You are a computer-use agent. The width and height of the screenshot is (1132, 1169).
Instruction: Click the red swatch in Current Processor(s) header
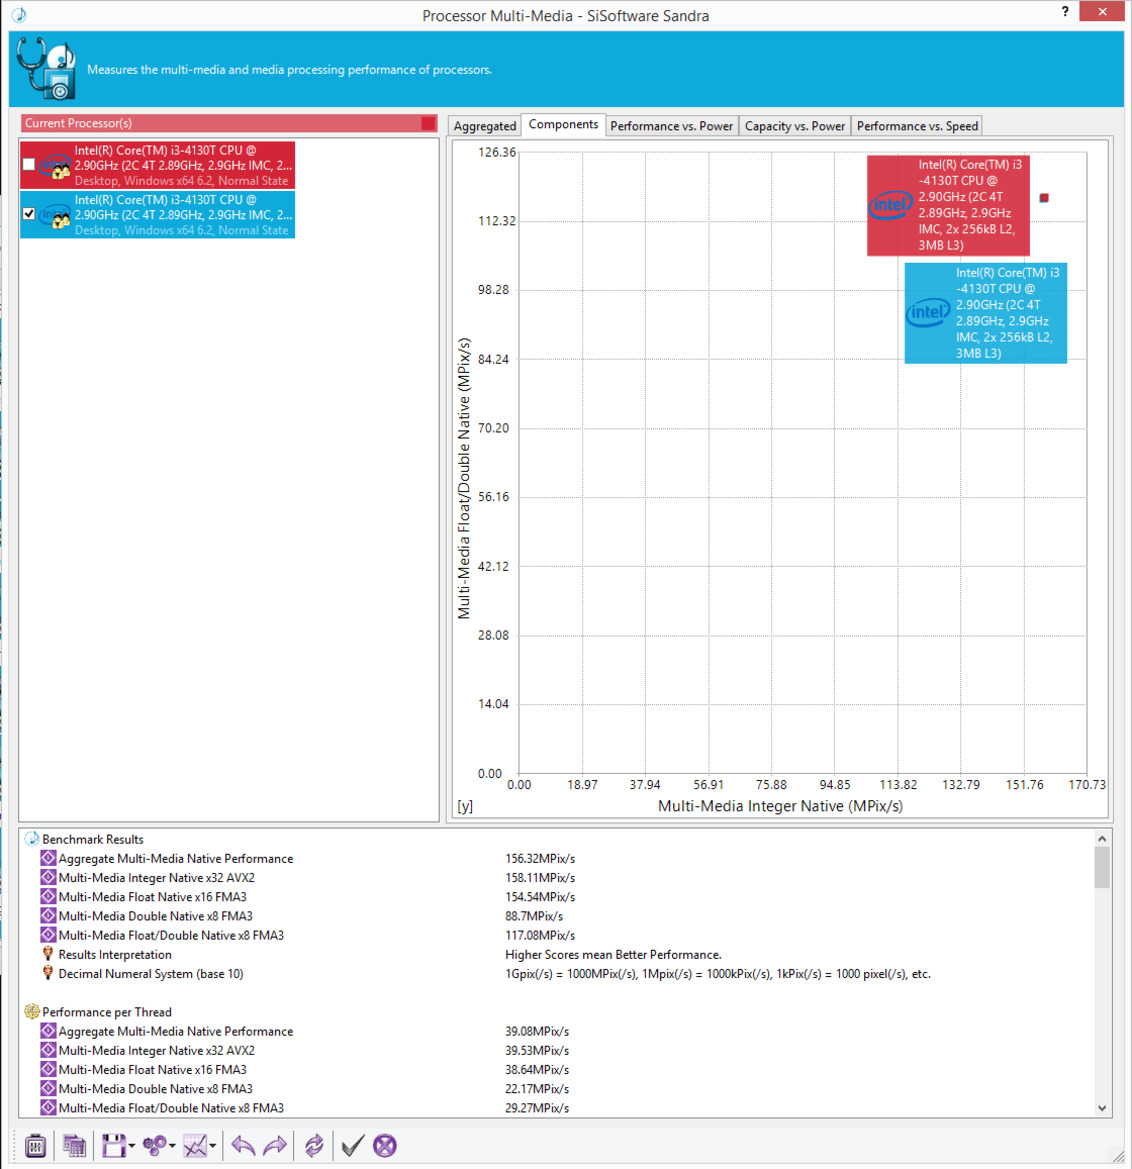coord(428,123)
